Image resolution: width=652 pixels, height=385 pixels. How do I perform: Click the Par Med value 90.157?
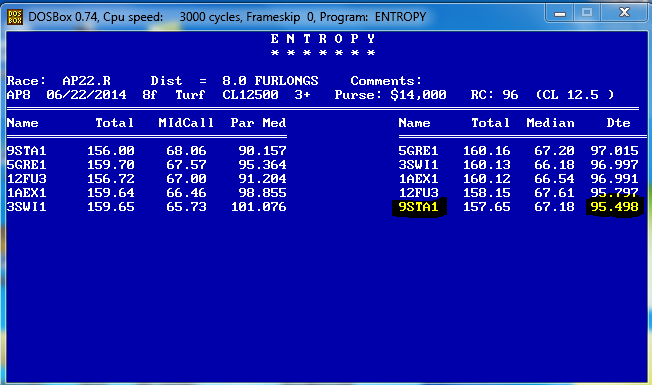click(x=262, y=151)
